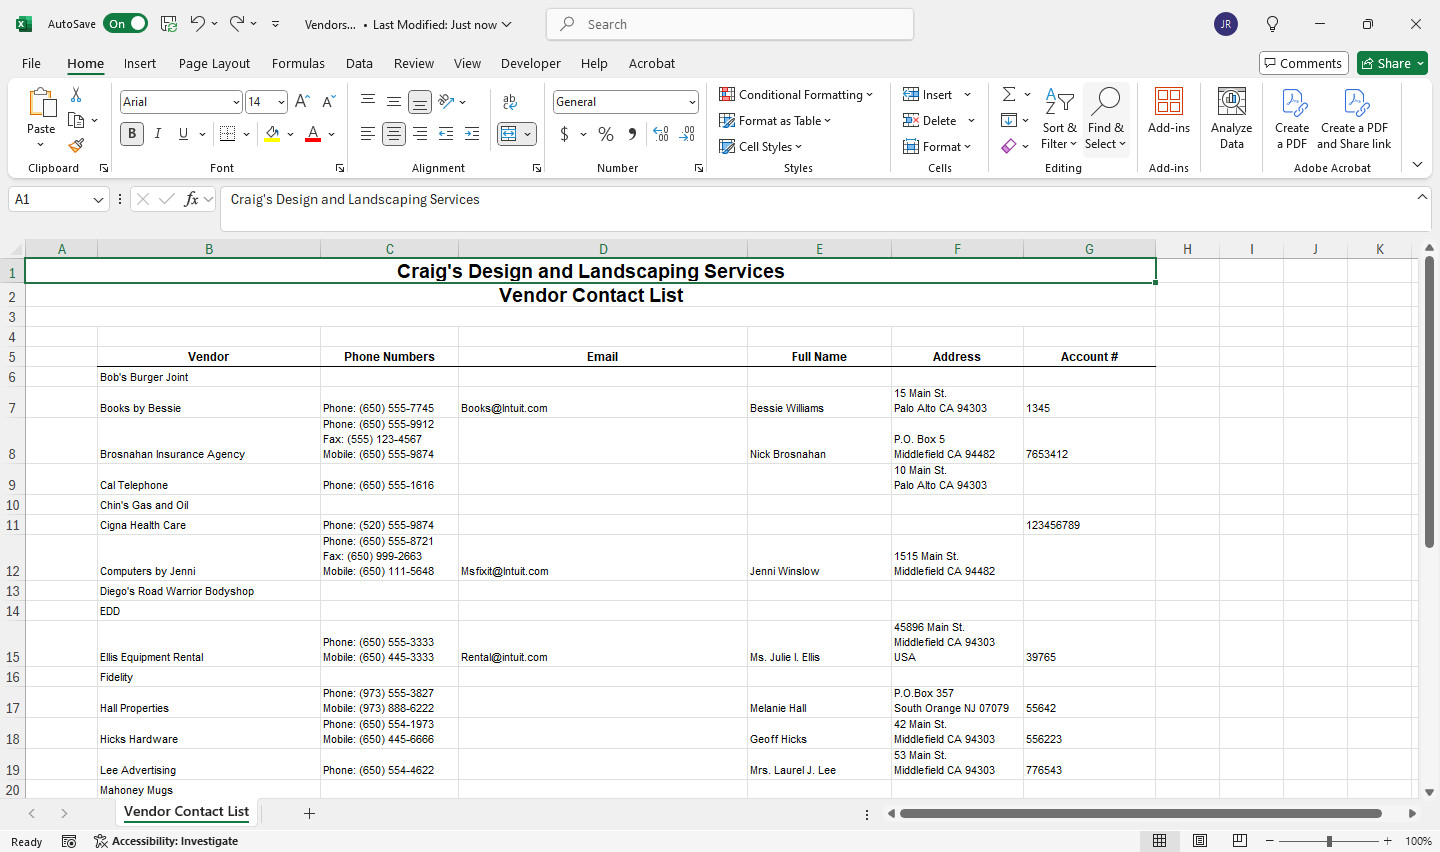Click the Insert Function fx icon

(x=192, y=200)
